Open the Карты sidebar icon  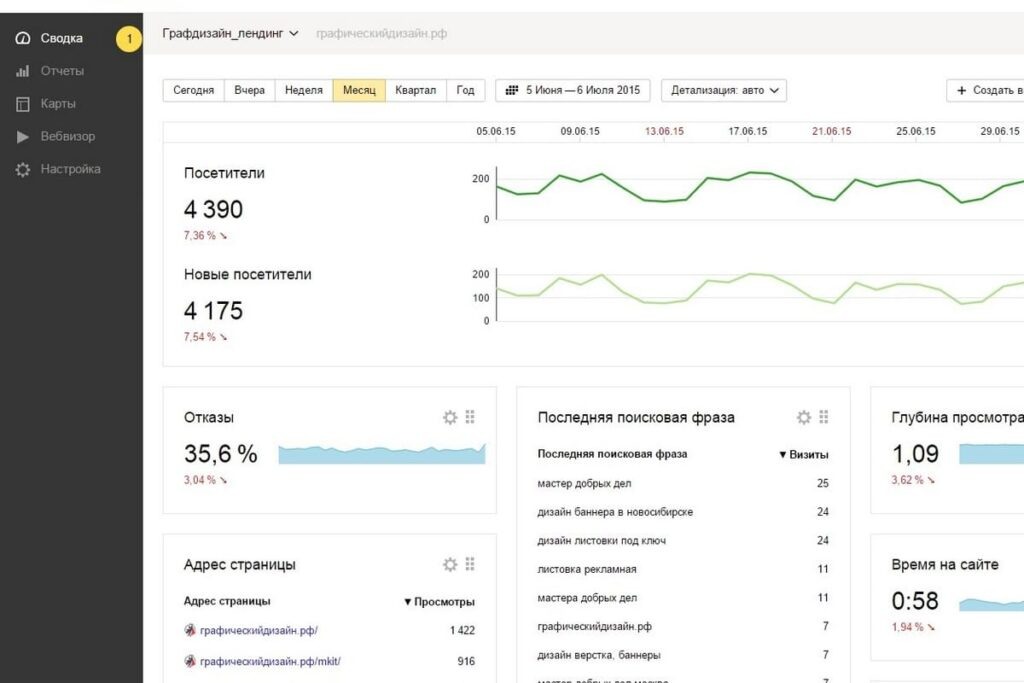point(23,104)
